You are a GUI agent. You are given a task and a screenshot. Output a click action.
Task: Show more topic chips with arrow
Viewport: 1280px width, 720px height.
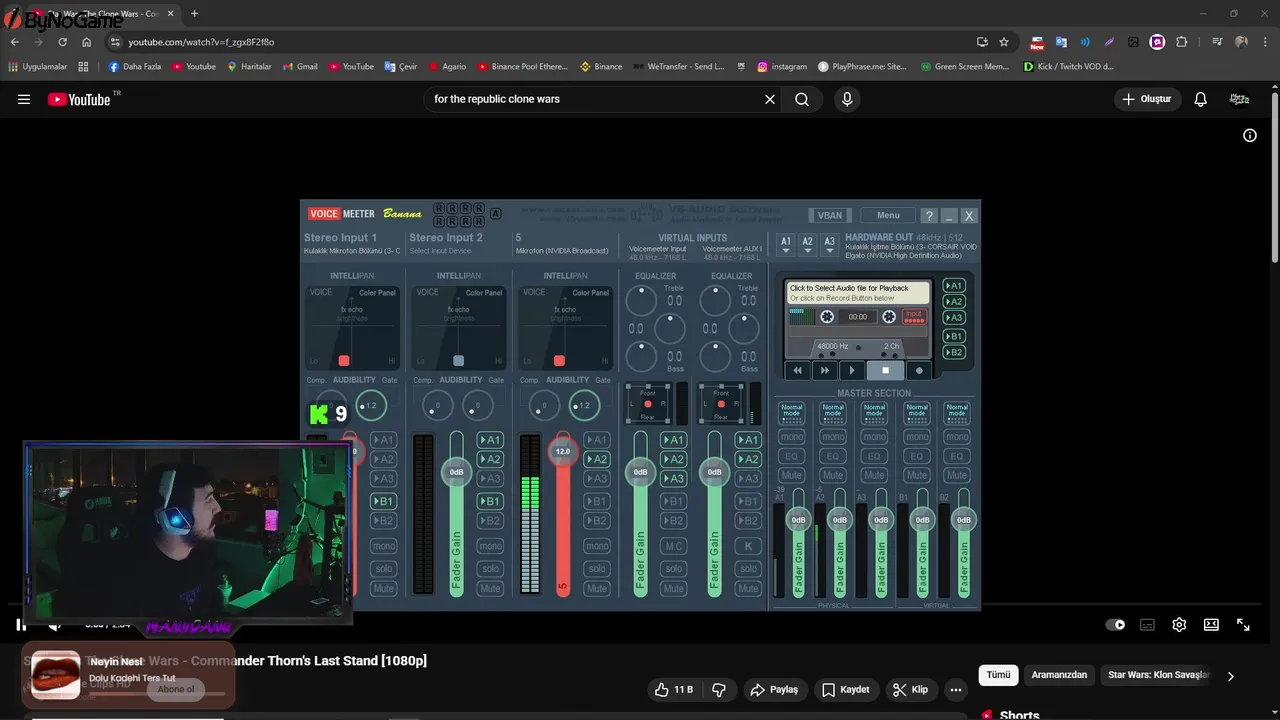pyautogui.click(x=1230, y=676)
